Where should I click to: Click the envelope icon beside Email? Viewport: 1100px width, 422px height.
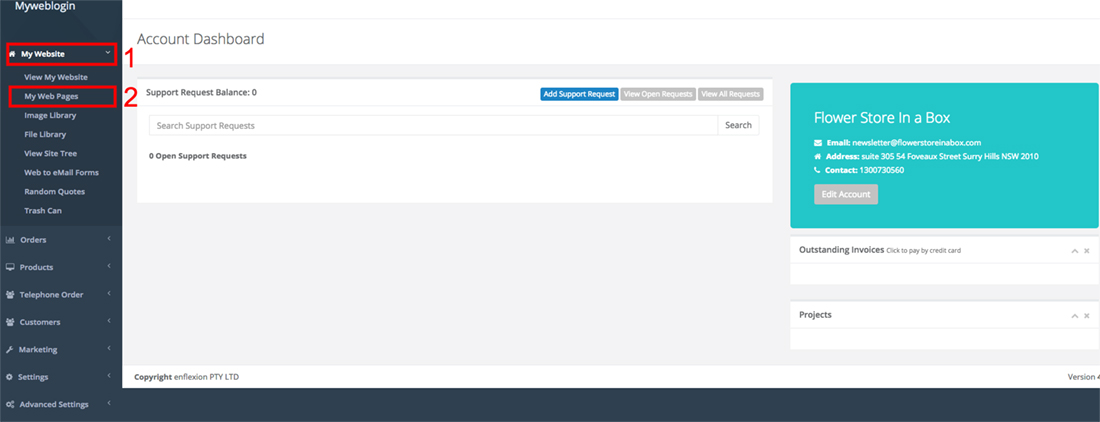[x=818, y=142]
